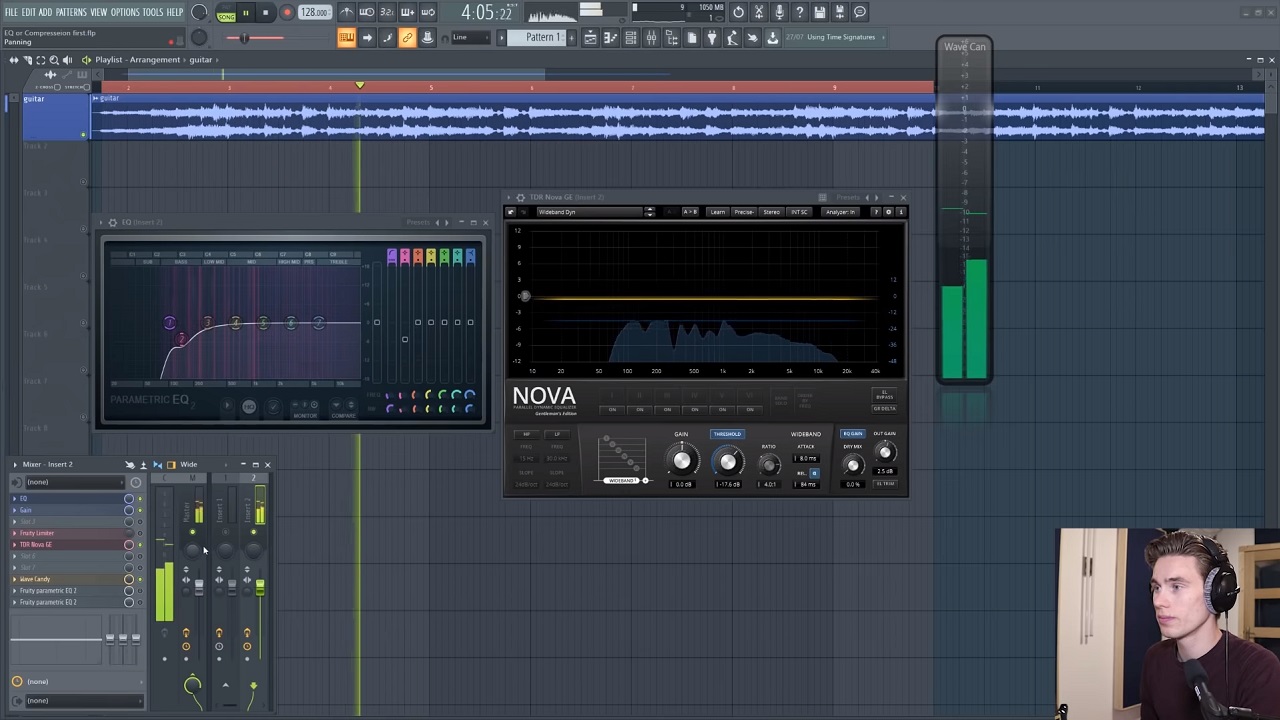1280x720 pixels.
Task: Click the record button
Action: pos(287,13)
